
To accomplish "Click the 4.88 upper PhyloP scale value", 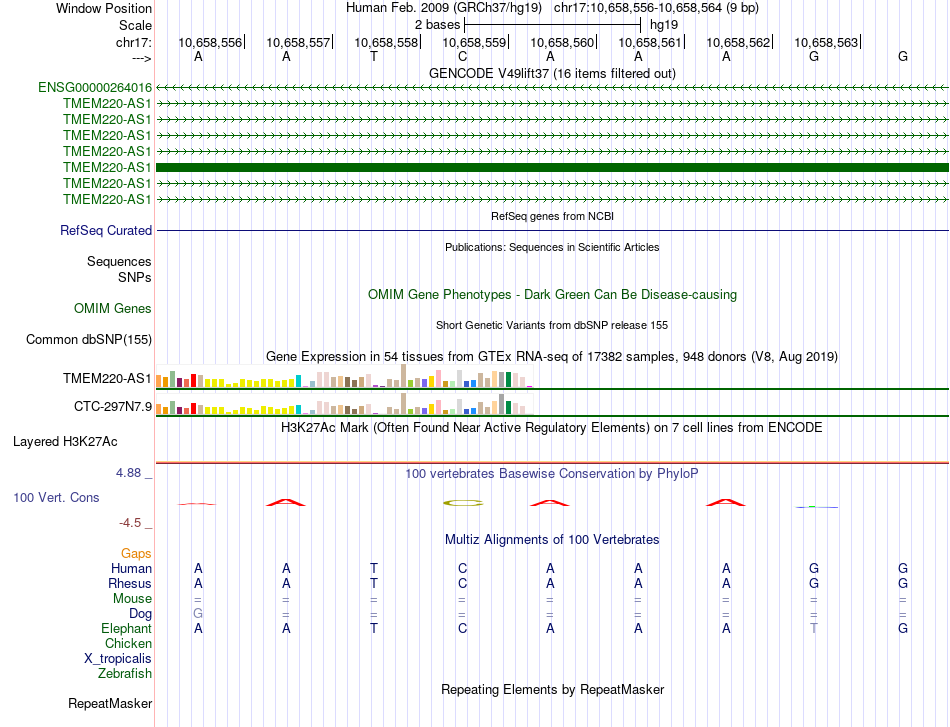I will coord(128,473).
